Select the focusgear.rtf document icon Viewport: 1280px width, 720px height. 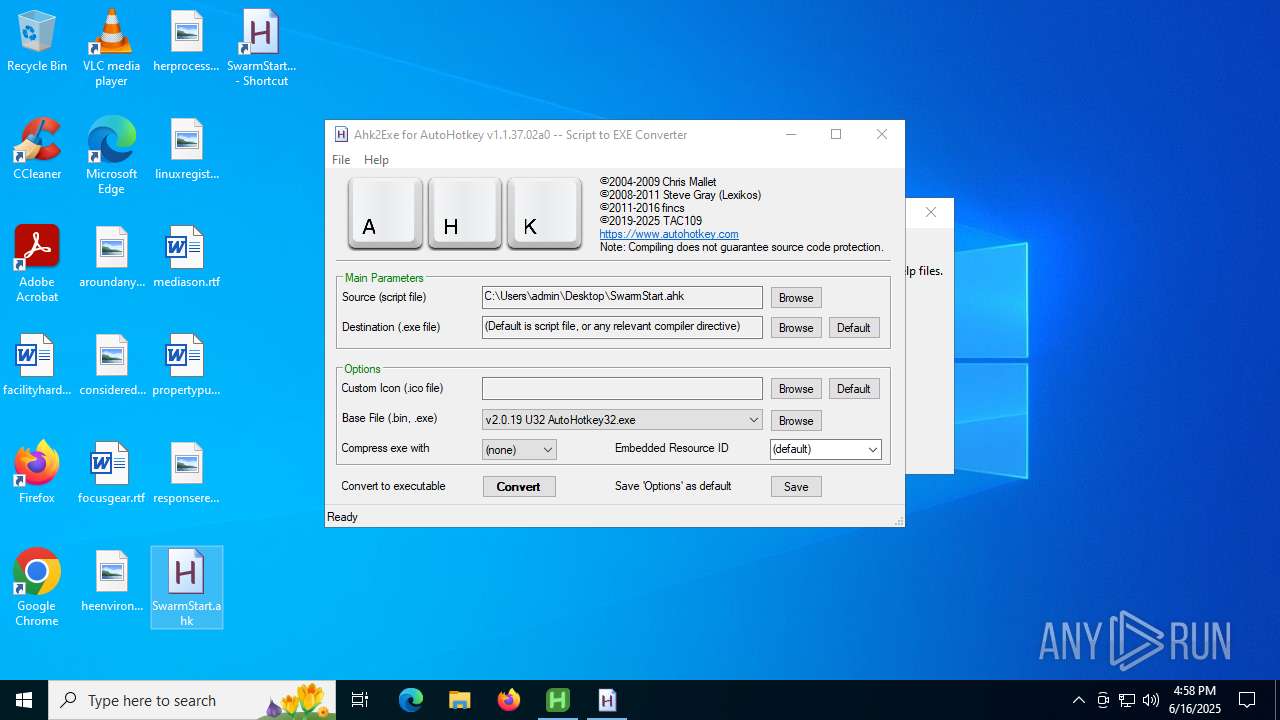[x=111, y=473]
